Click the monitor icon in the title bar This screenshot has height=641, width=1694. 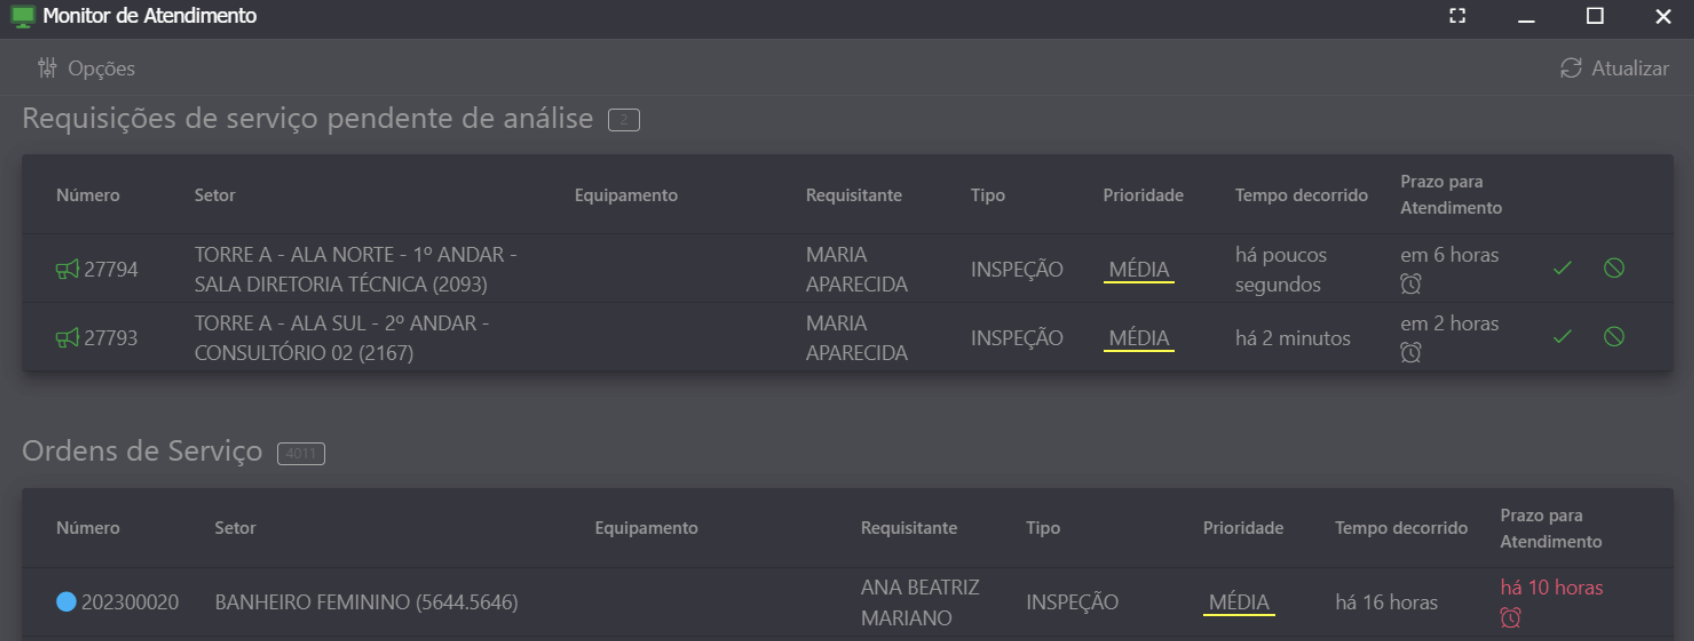[21, 16]
